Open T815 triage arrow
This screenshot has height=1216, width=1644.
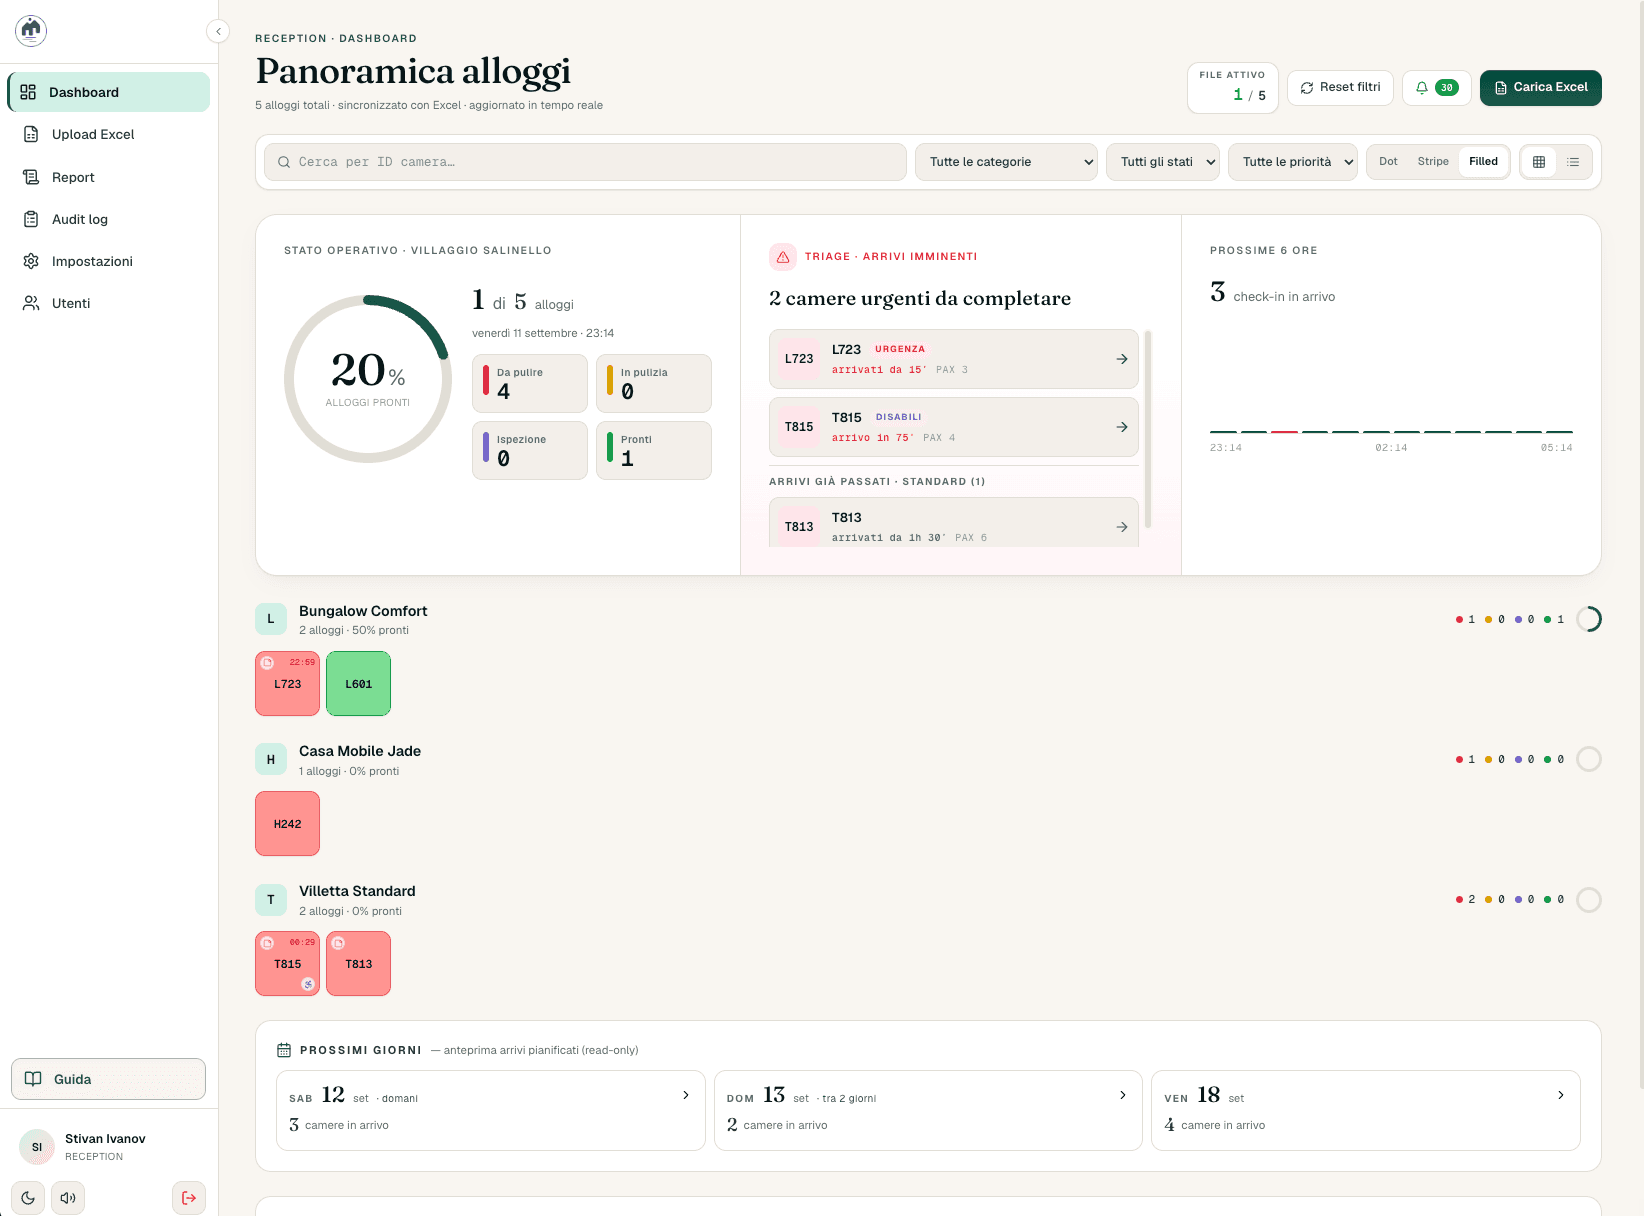point(1122,427)
